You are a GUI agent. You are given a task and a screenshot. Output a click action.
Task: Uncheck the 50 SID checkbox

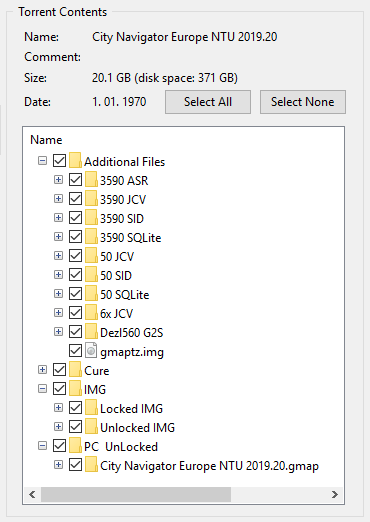76,275
